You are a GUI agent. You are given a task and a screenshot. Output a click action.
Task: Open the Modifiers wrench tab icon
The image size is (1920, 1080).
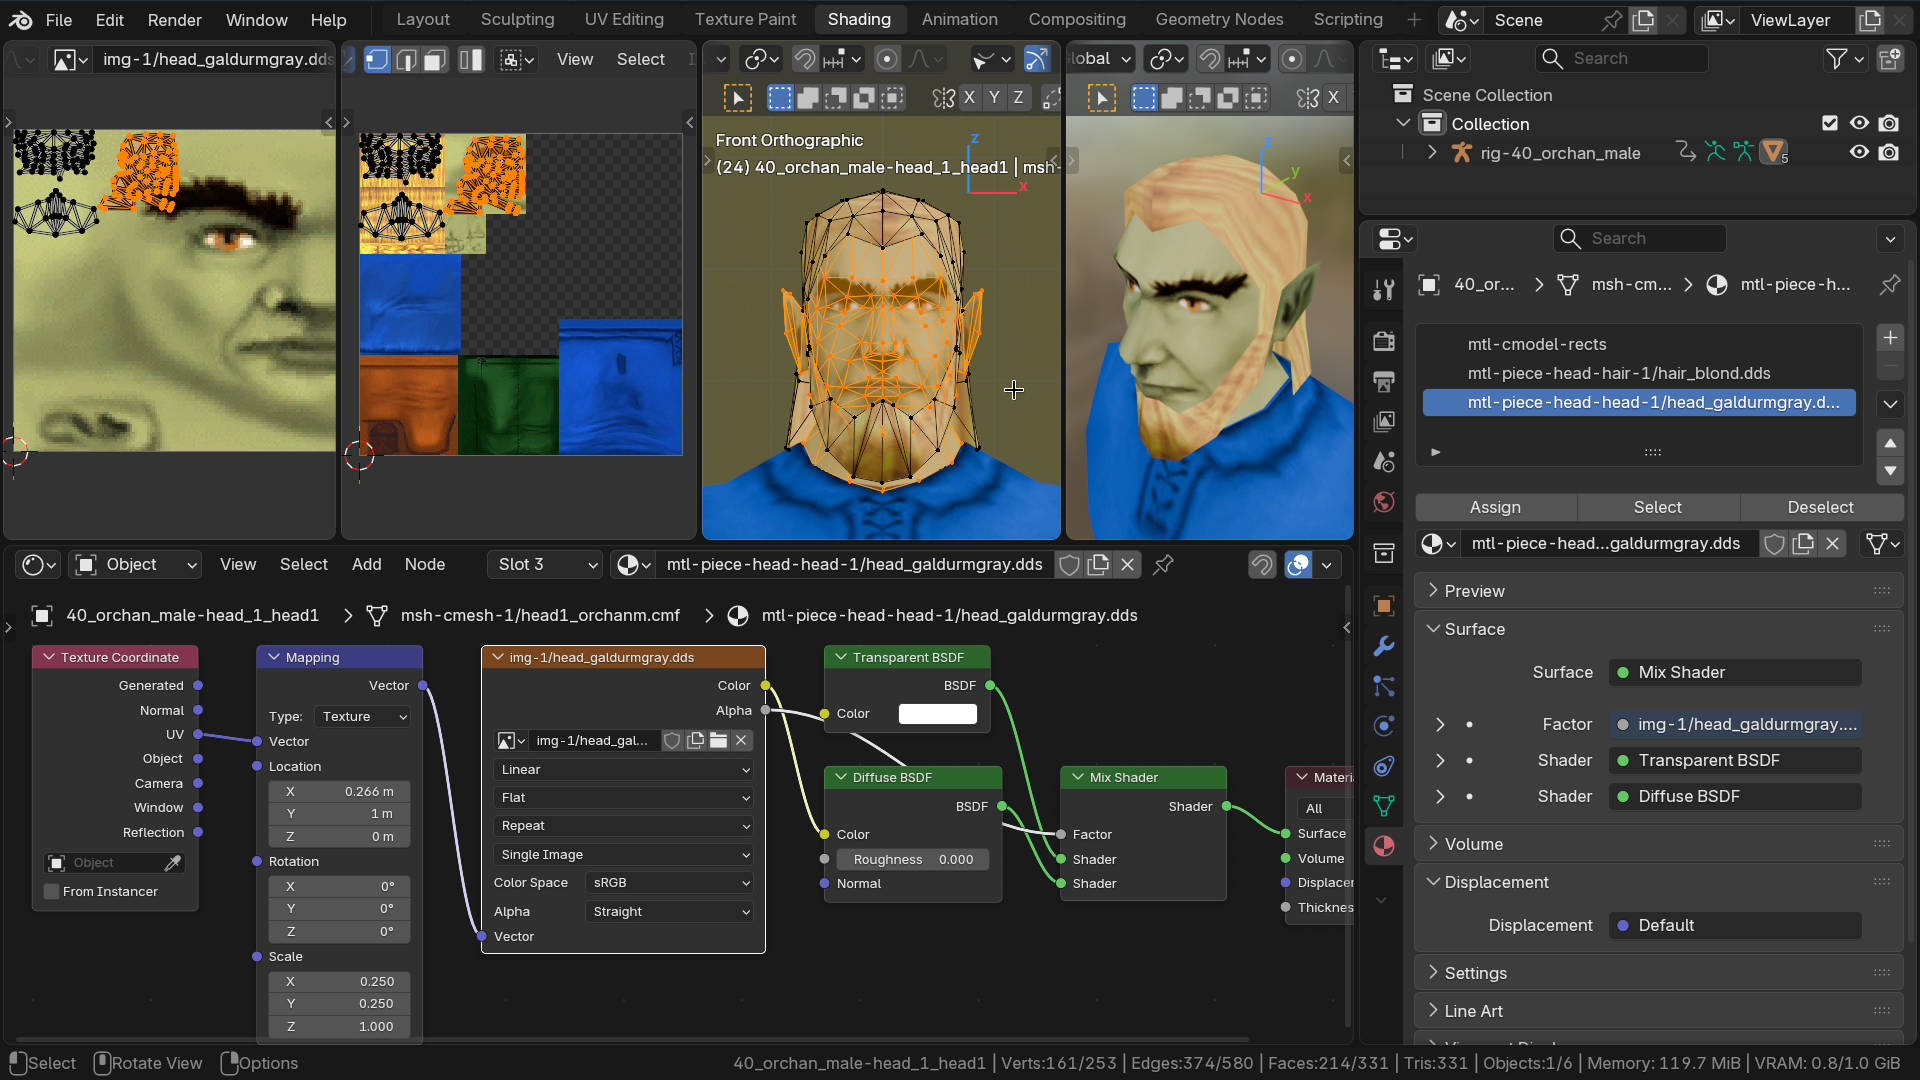1384,646
